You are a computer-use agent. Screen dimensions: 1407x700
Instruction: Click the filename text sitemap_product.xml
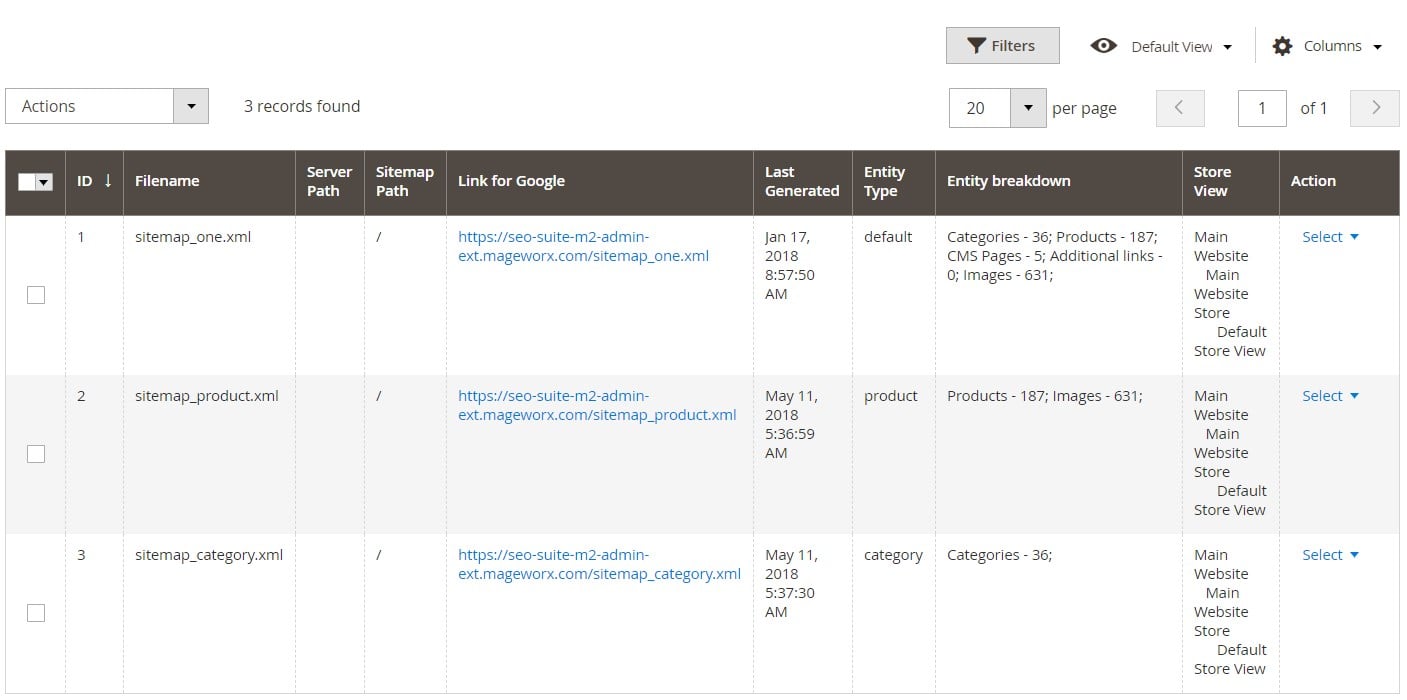click(207, 396)
